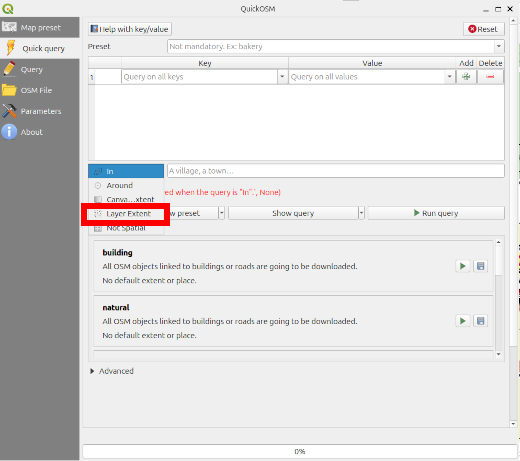Screen dimensions: 520x461
Task: Open the Preset combo box dropdown arrow
Action: (x=499, y=46)
